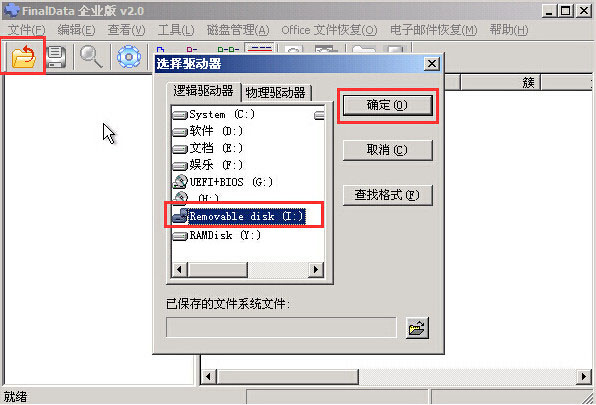
Task: Select RAMDisk (Y:) drive
Action: [217, 236]
